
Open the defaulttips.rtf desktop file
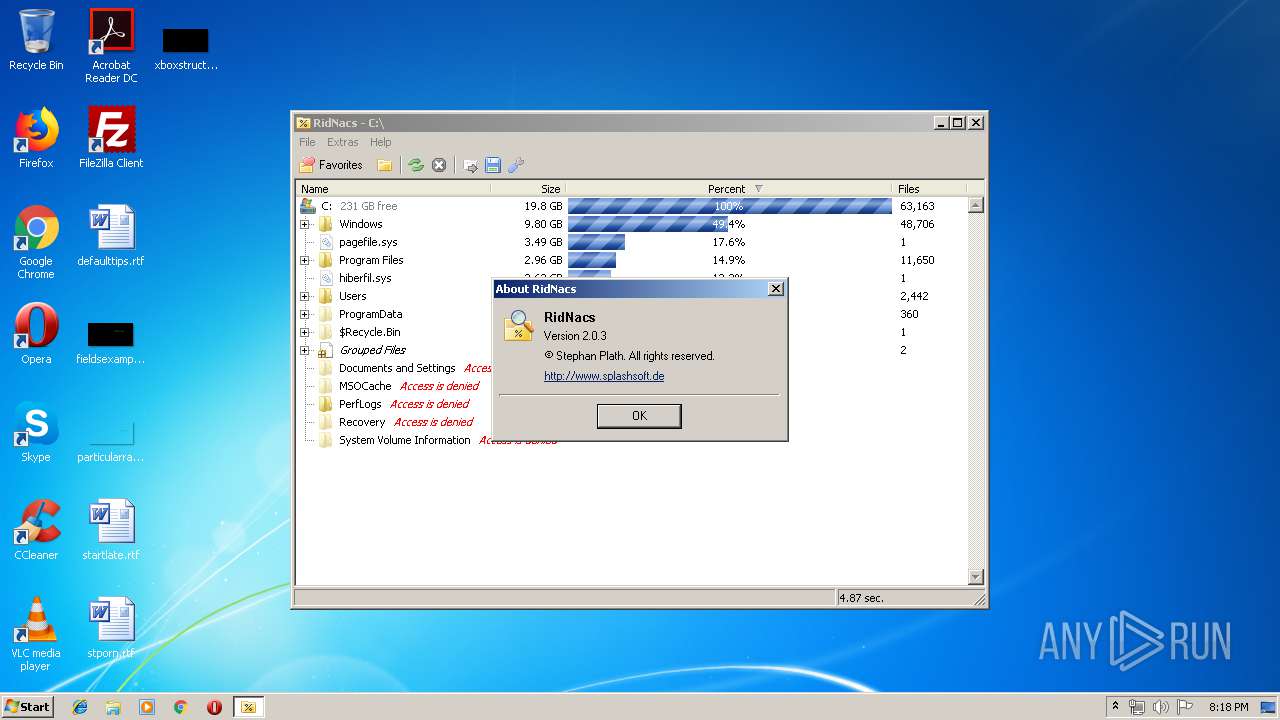pyautogui.click(x=111, y=236)
